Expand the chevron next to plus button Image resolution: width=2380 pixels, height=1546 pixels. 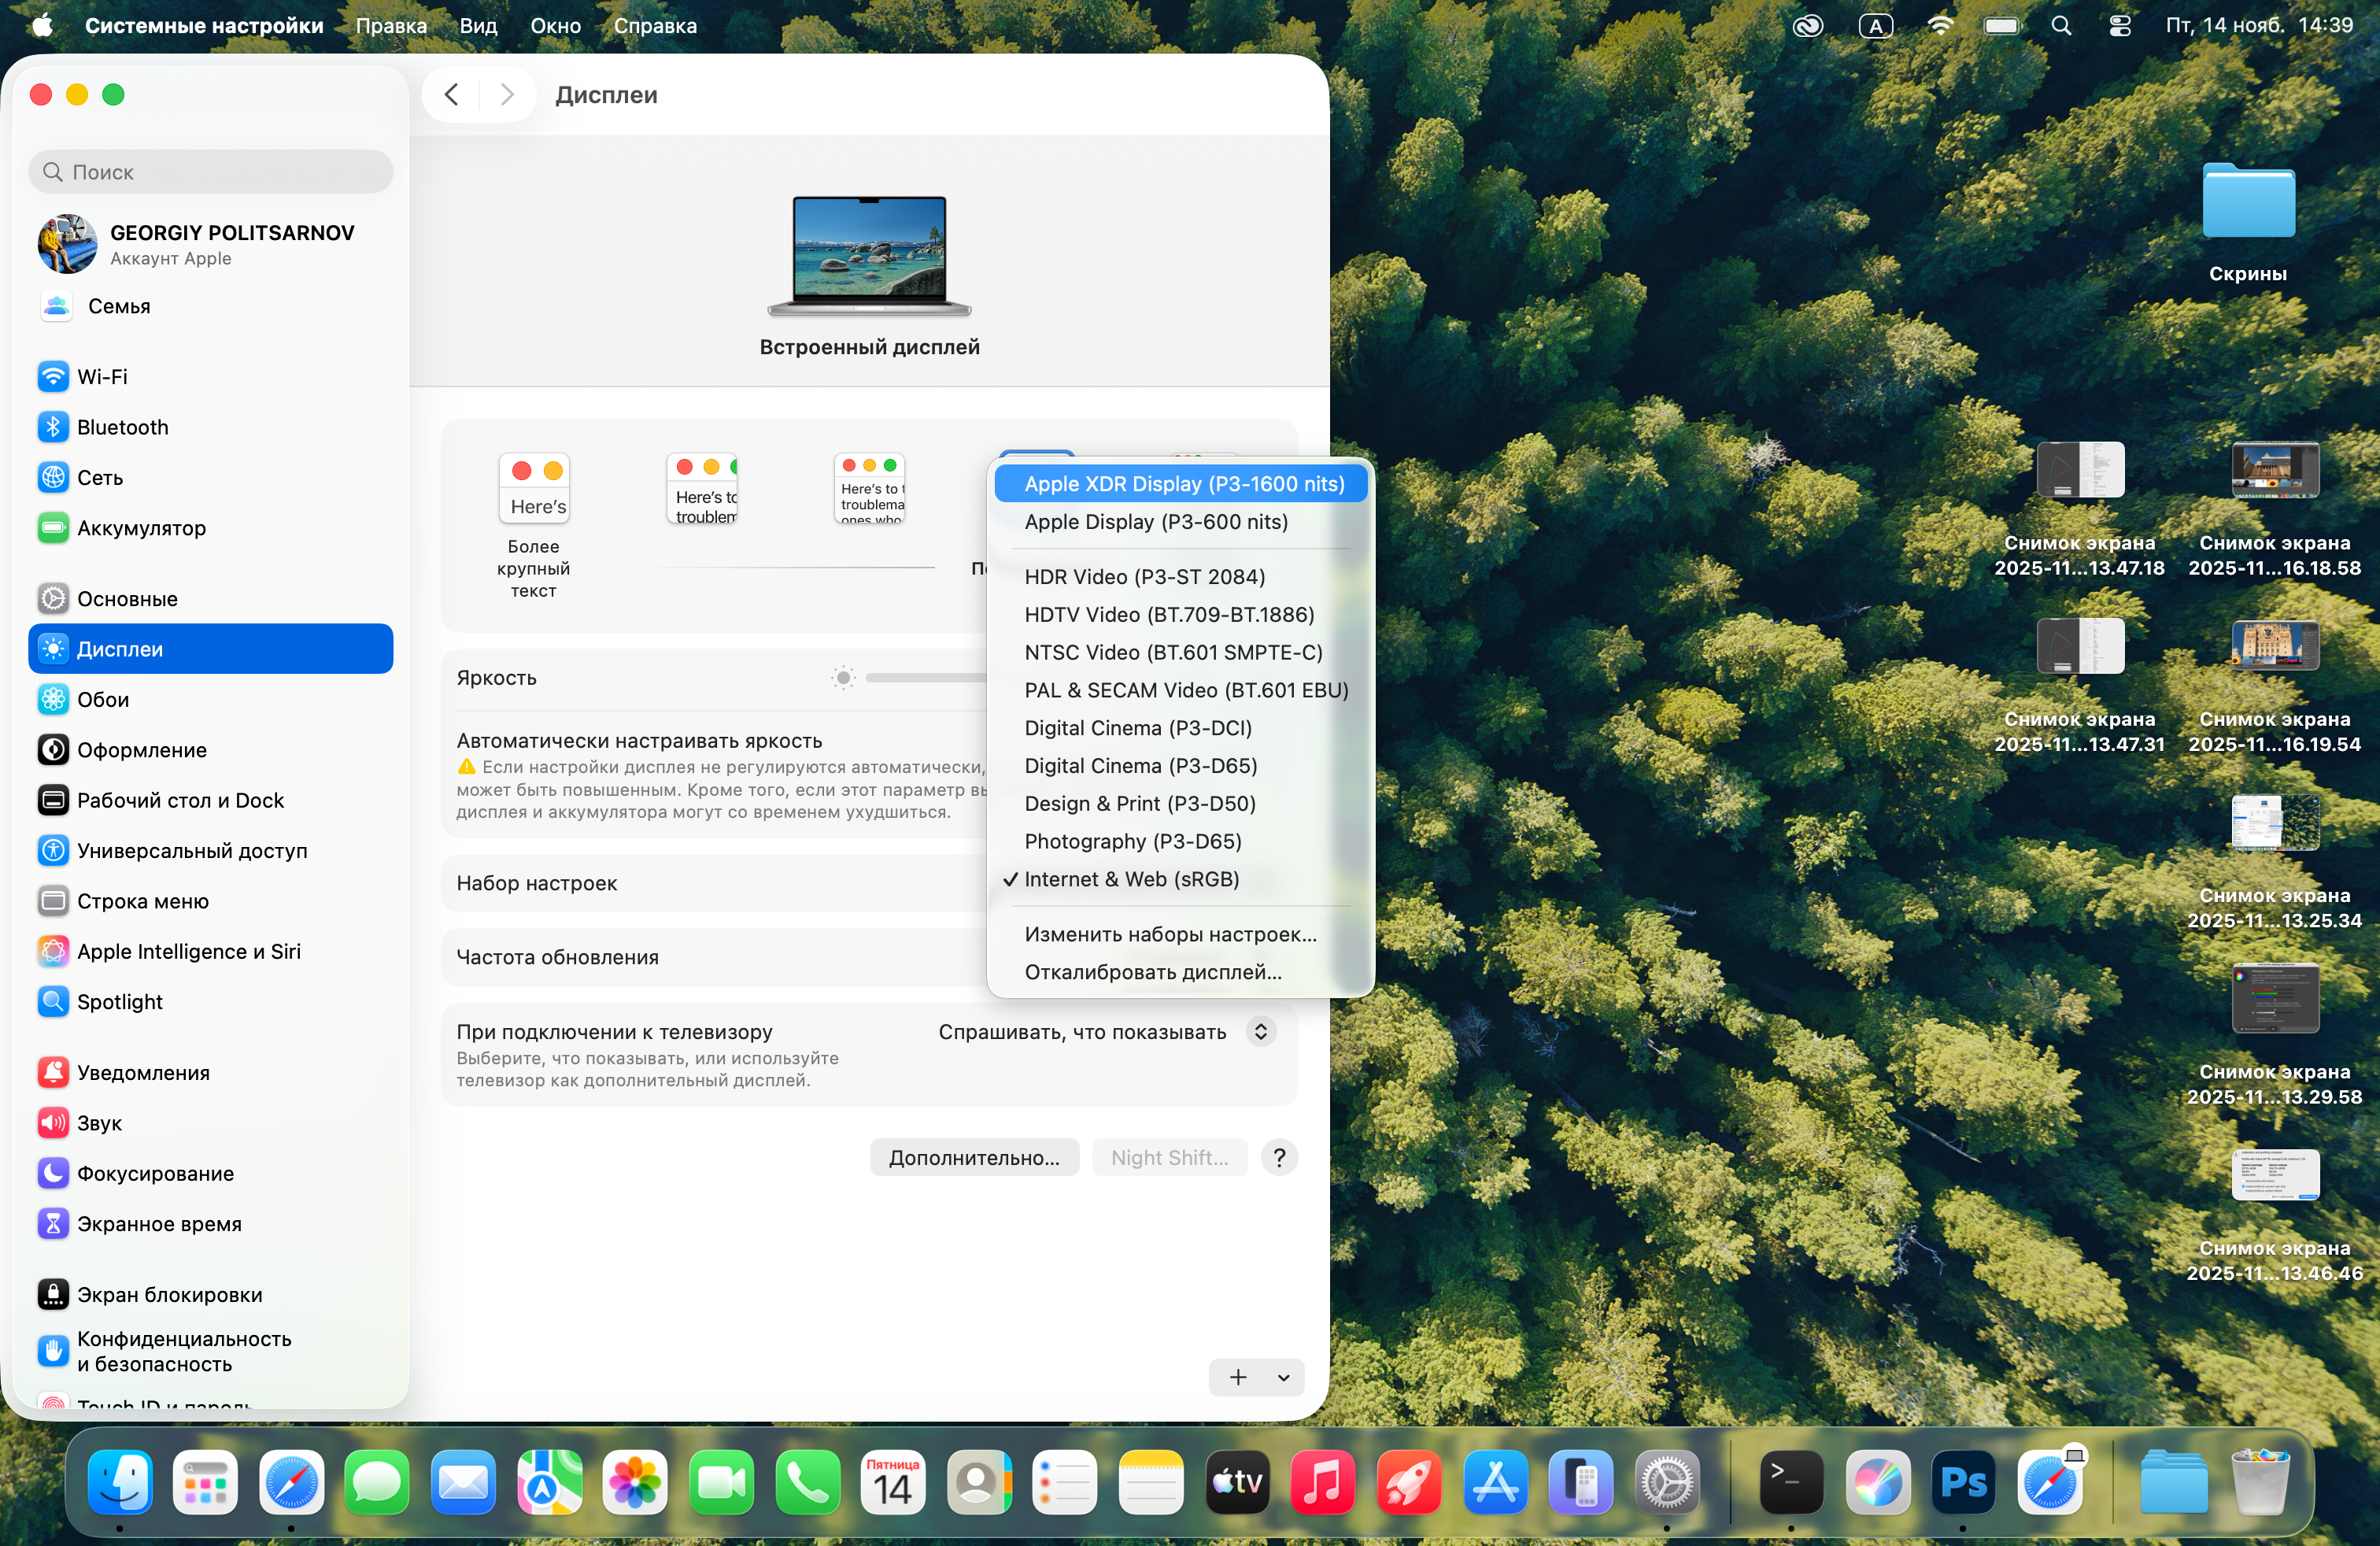(x=1283, y=1377)
